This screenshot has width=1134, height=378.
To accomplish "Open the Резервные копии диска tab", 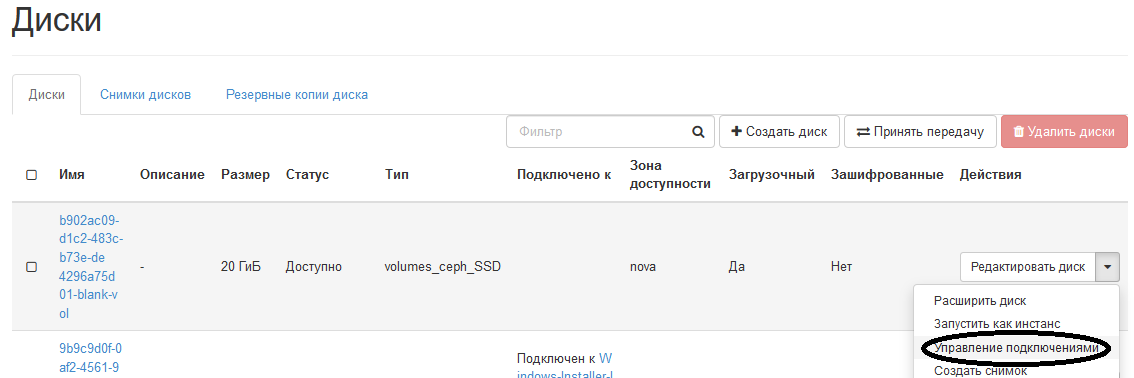I will point(297,95).
